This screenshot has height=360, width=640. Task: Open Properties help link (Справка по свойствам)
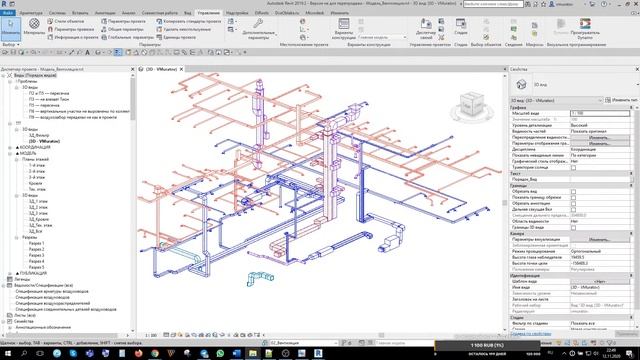(x=531, y=334)
